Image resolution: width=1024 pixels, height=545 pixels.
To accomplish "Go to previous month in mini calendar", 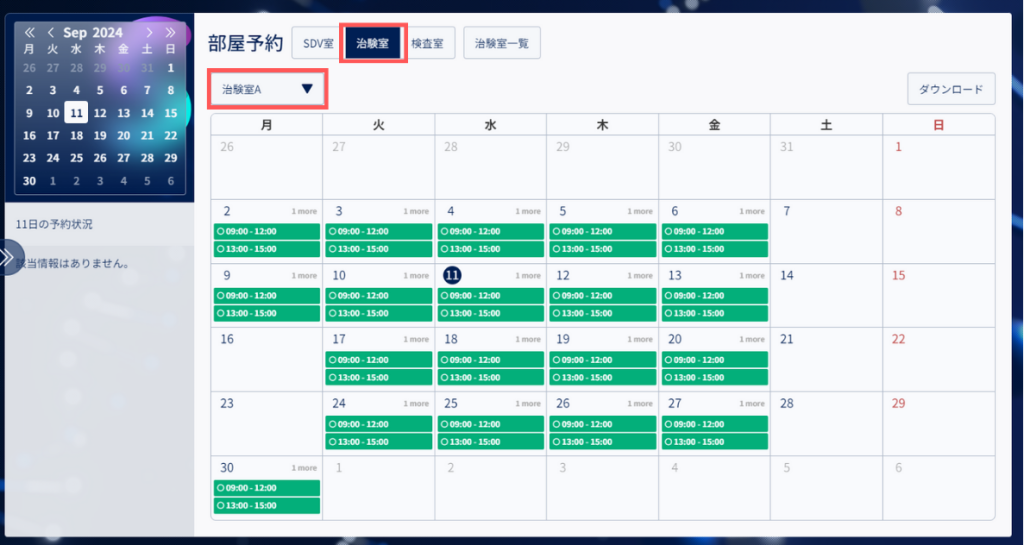I will point(50,33).
